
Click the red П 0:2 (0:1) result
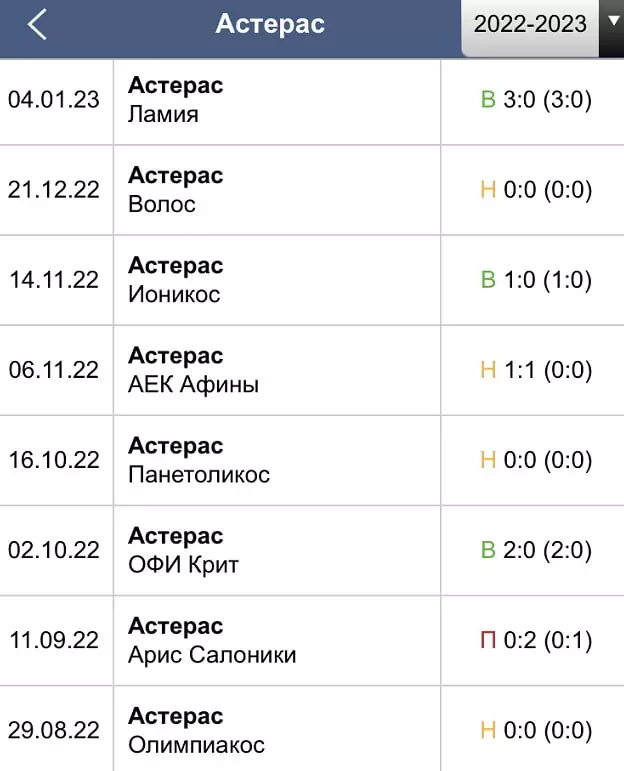point(536,640)
